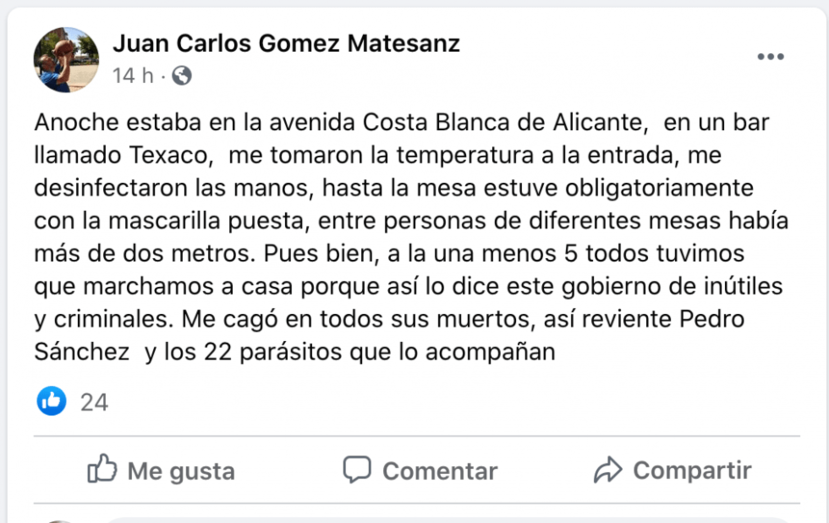Click the blue like reaction icon

tap(51, 402)
